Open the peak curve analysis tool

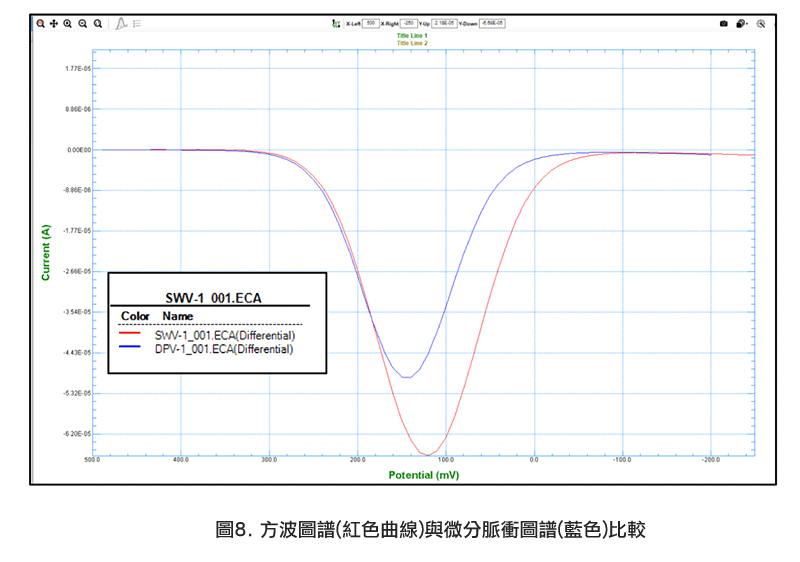[120, 22]
